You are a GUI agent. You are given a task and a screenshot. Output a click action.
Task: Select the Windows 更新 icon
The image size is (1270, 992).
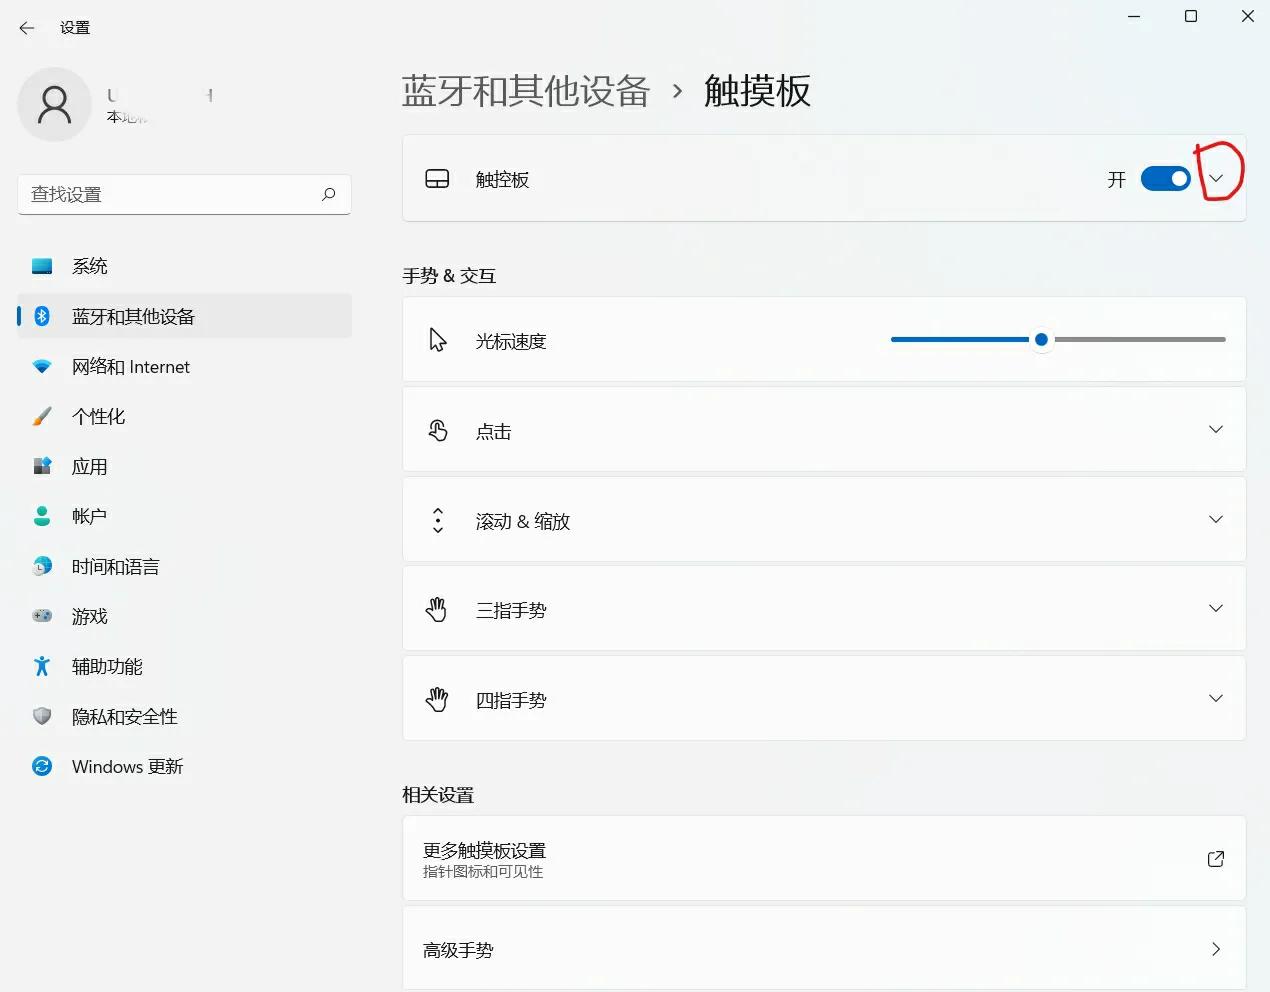click(42, 766)
